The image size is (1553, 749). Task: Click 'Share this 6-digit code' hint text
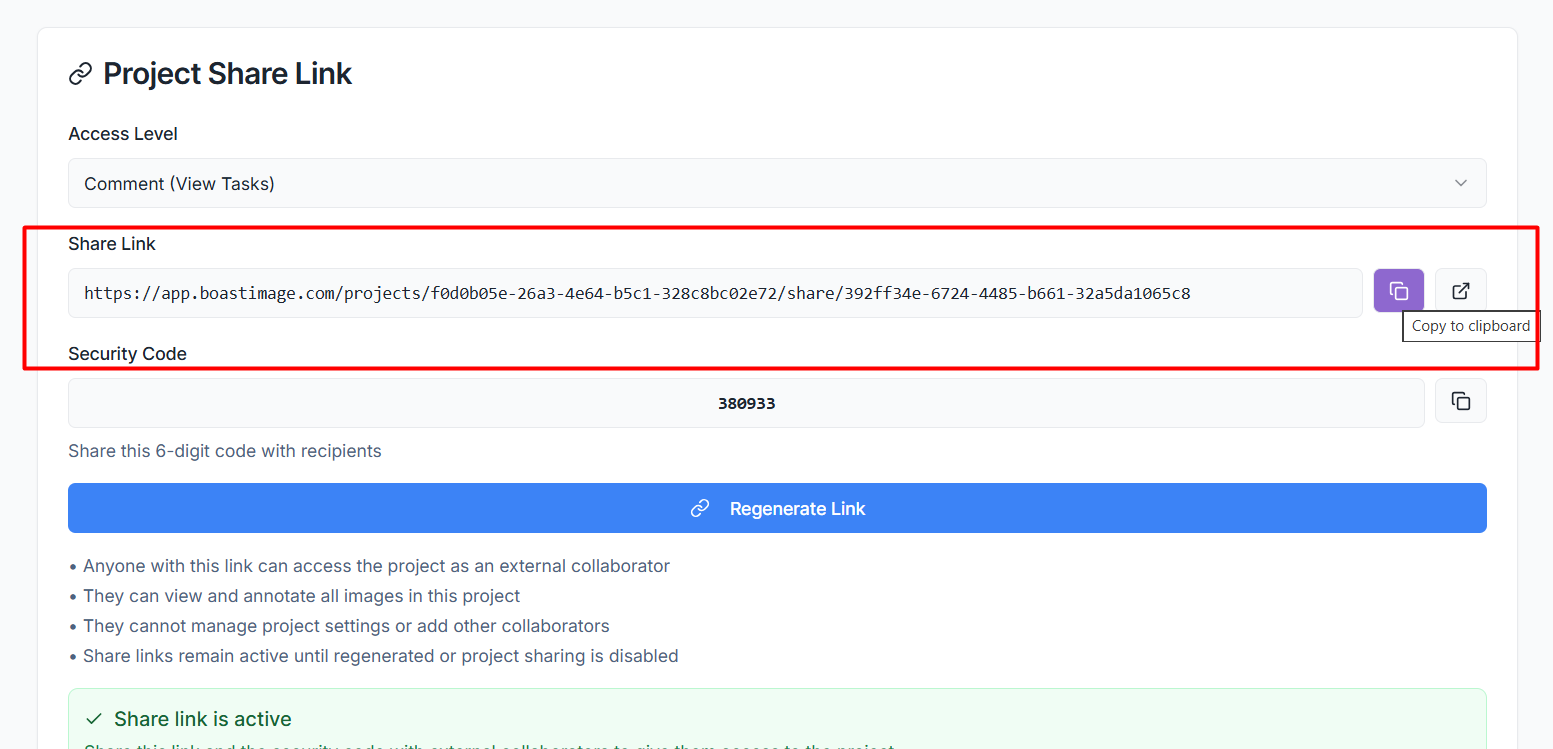[225, 451]
